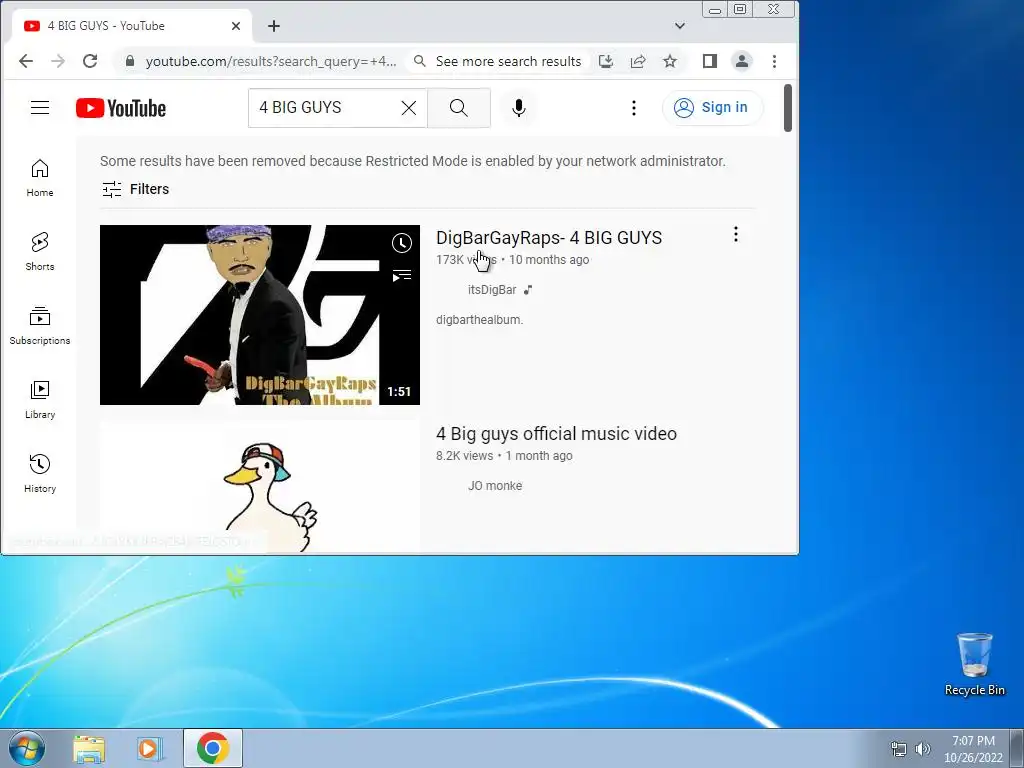Open Windows Media Player from taskbar
Screen dimensions: 1024x768
click(x=149, y=748)
